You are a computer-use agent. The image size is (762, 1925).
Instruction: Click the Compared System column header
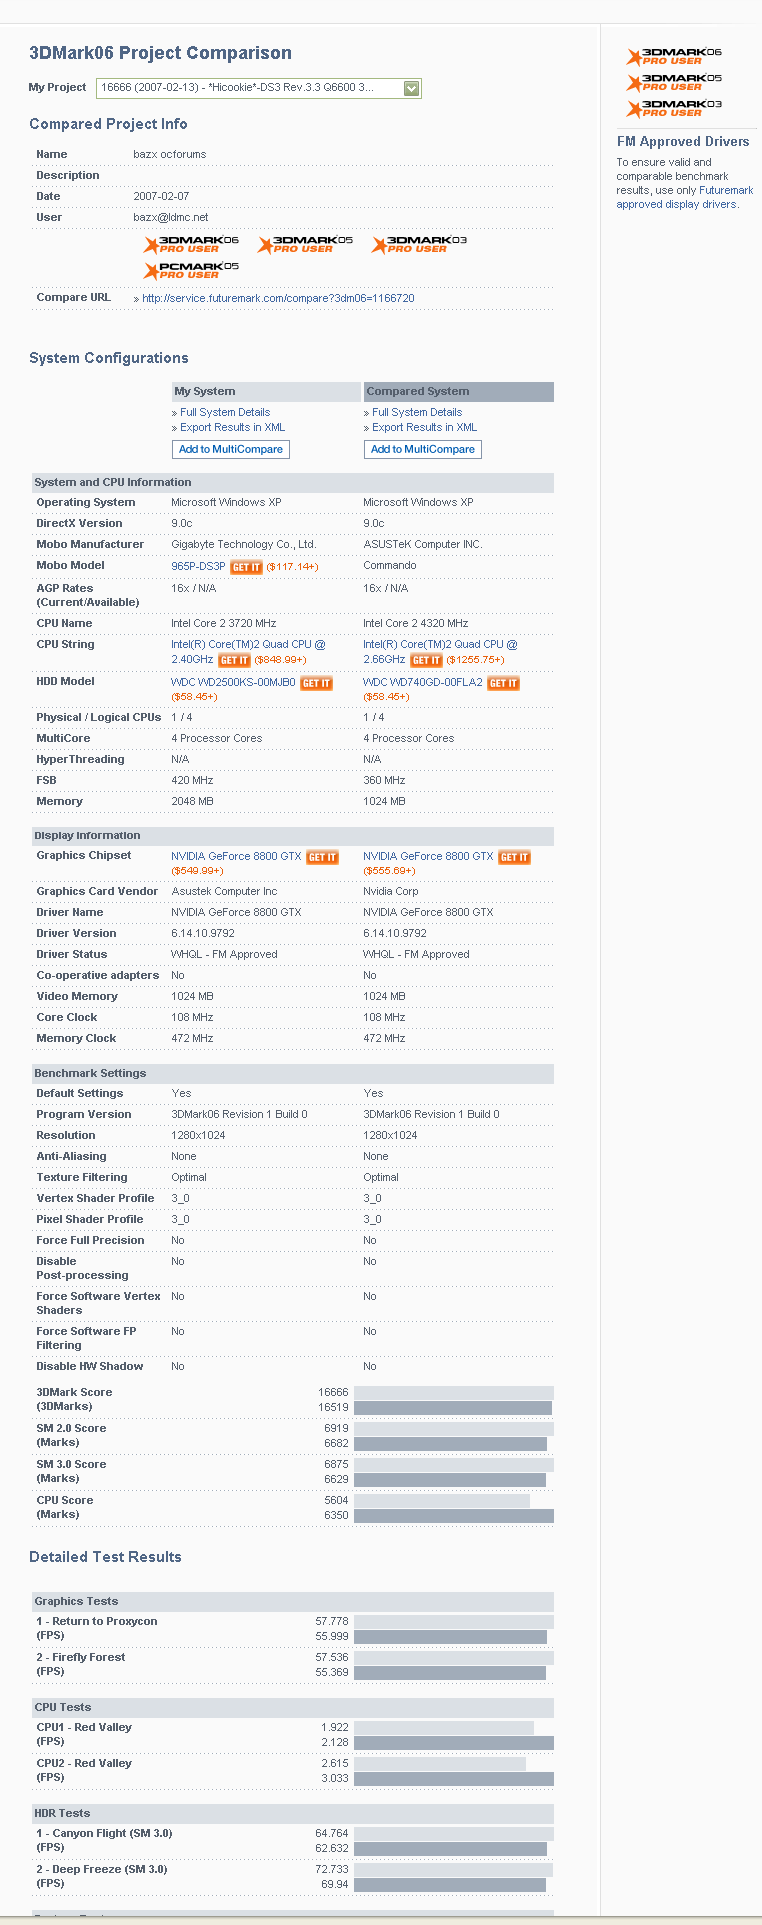click(x=457, y=391)
